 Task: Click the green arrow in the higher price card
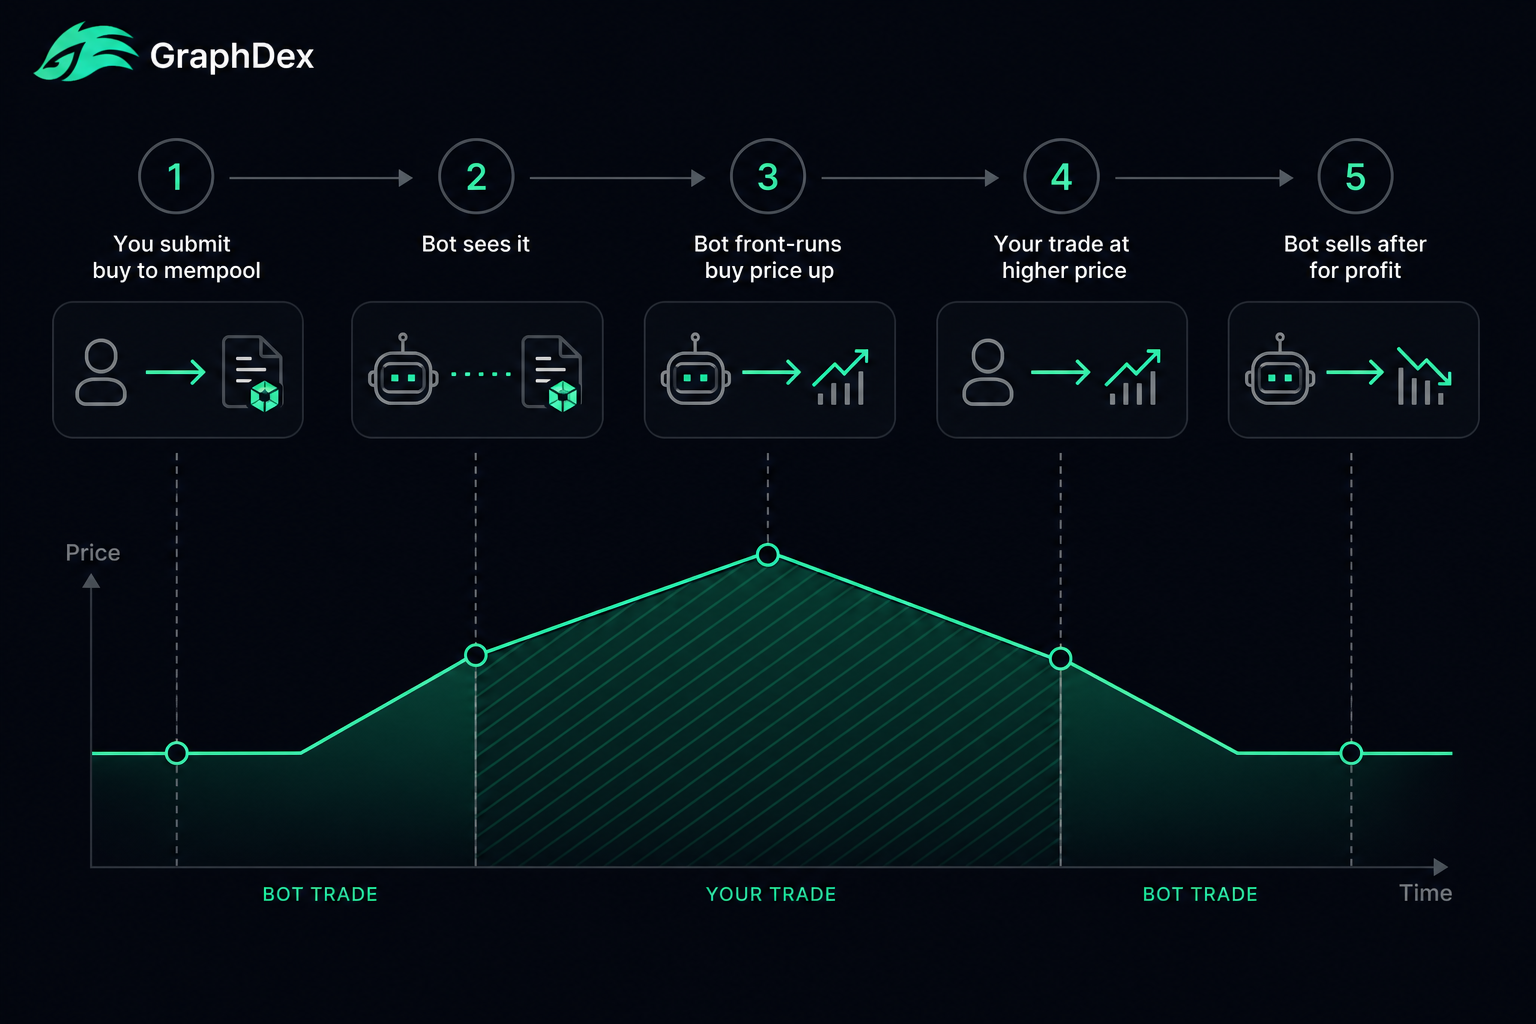point(1060,373)
